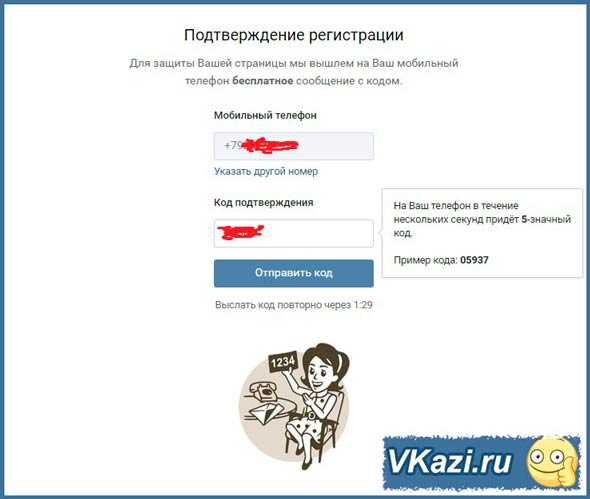This screenshot has height=499, width=590.
Task: Click the Отправить код button
Action: click(293, 273)
